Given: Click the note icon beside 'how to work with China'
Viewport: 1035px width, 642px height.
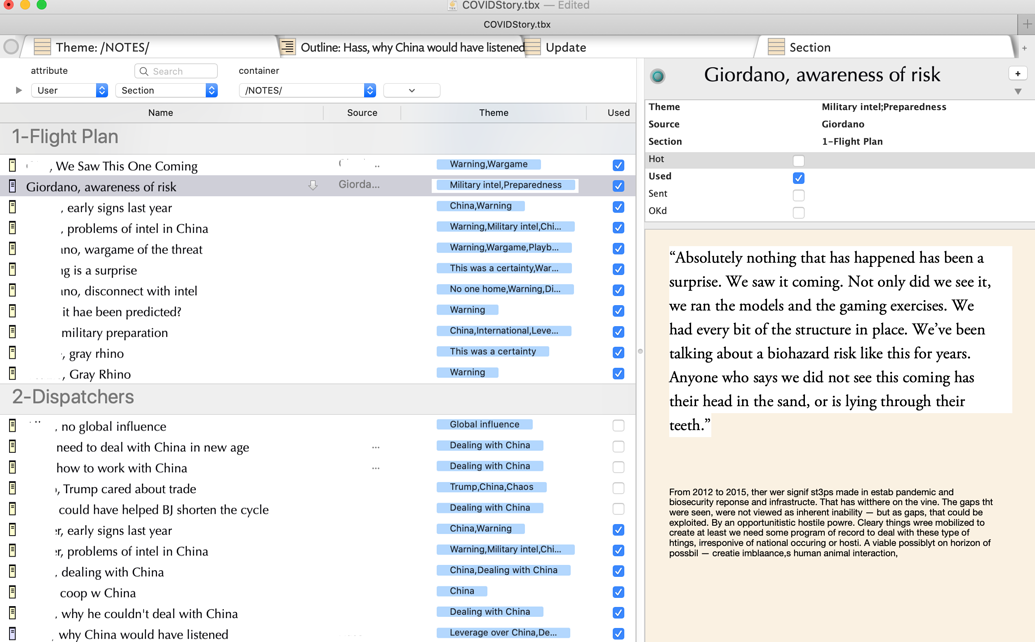Looking at the screenshot, I should click(12, 467).
